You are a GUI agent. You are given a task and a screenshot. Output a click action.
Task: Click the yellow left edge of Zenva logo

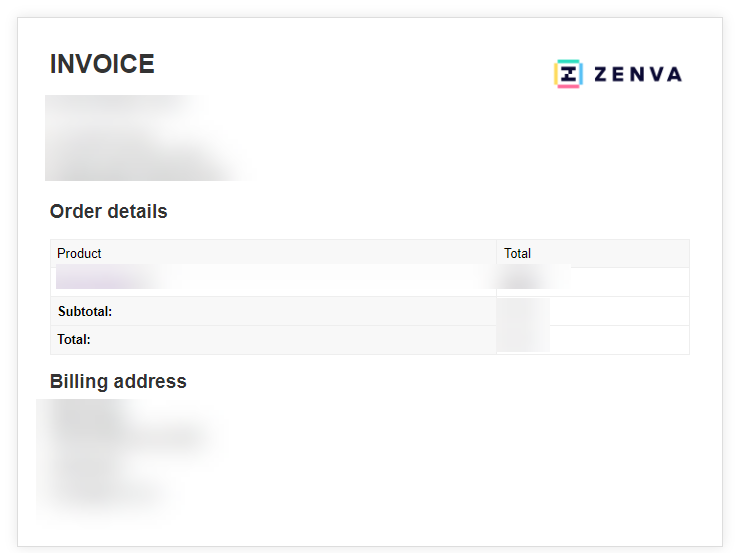(x=556, y=75)
